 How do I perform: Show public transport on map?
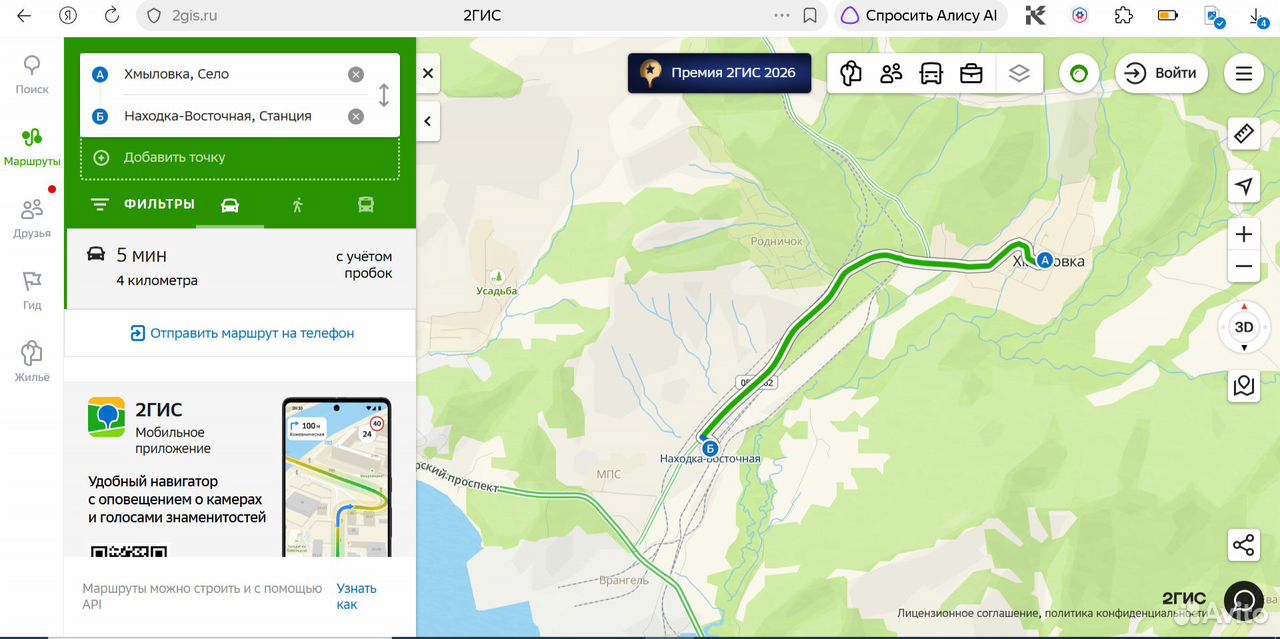tap(931, 73)
